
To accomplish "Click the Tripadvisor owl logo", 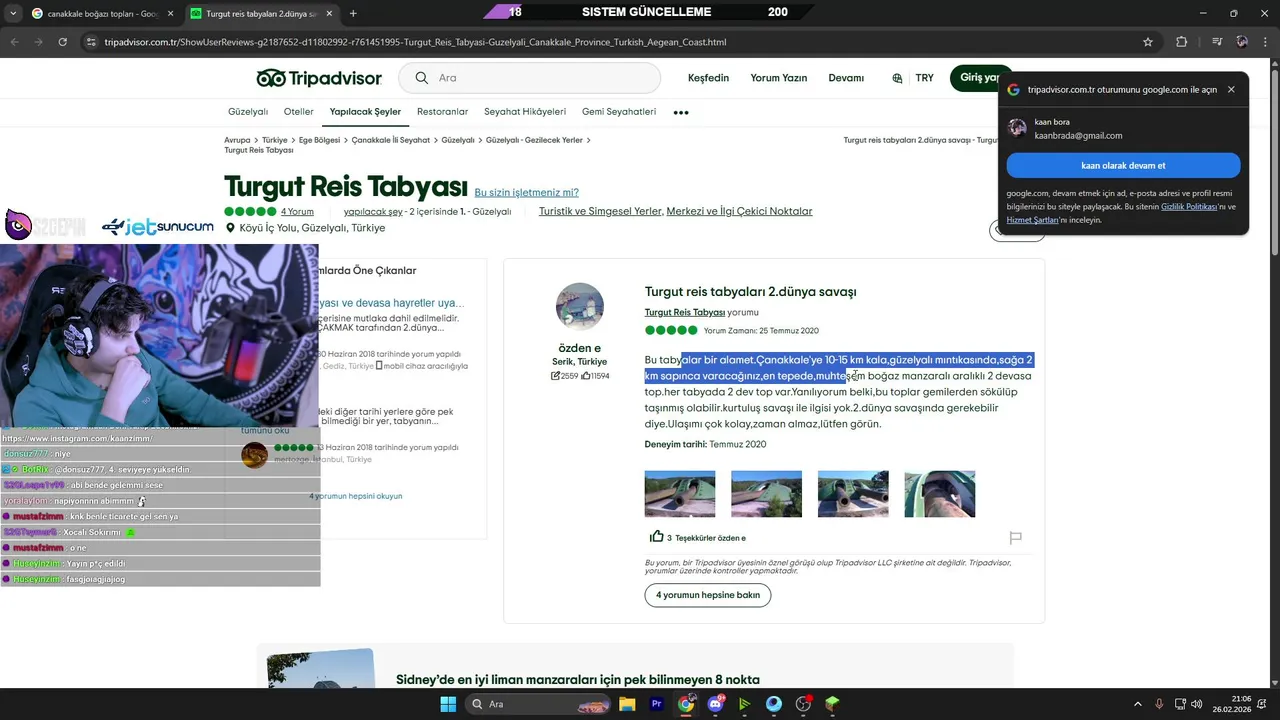I will 319,78.
